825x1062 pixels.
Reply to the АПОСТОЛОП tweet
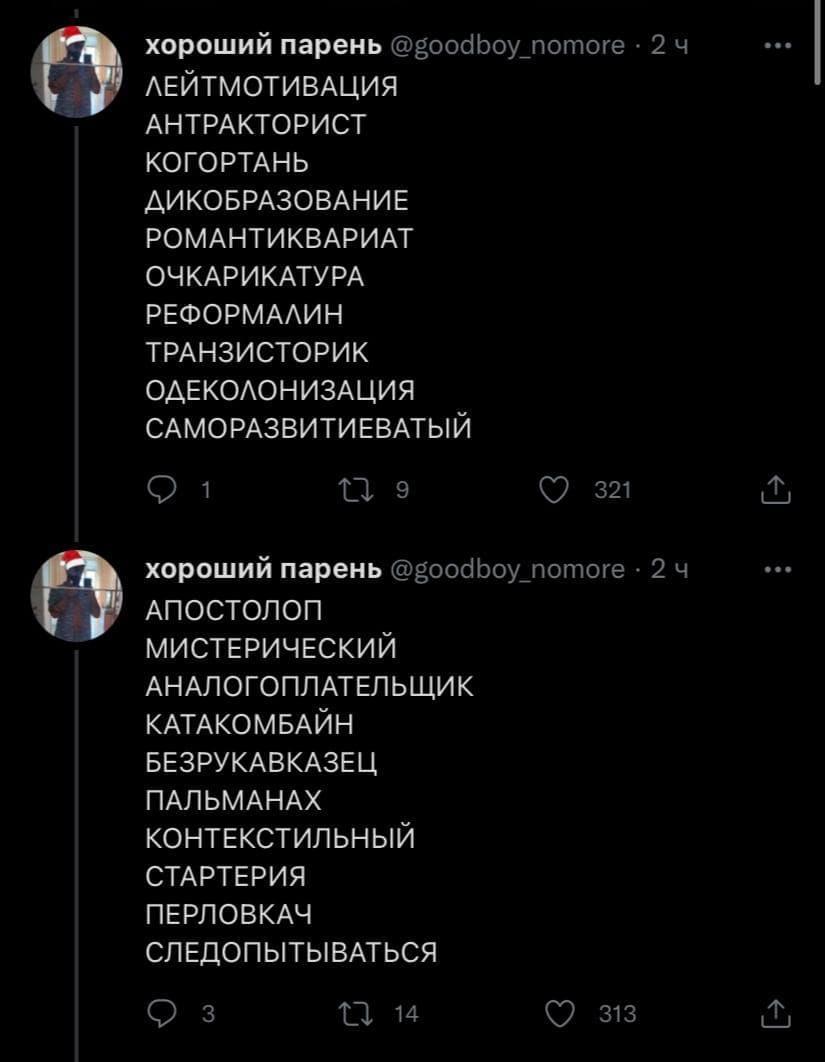point(162,1013)
